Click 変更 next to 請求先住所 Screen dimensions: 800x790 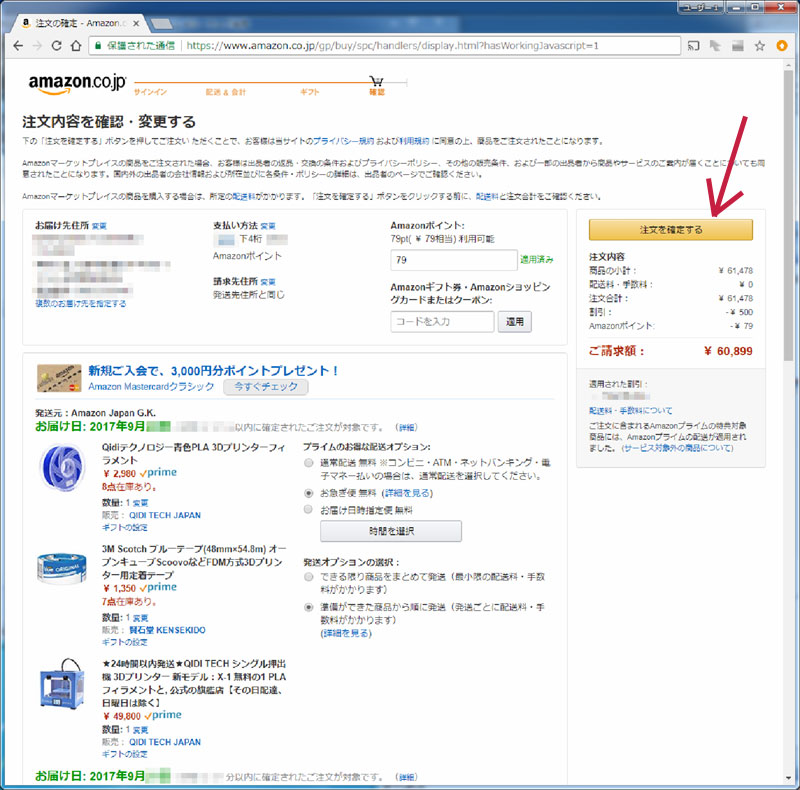point(268,282)
